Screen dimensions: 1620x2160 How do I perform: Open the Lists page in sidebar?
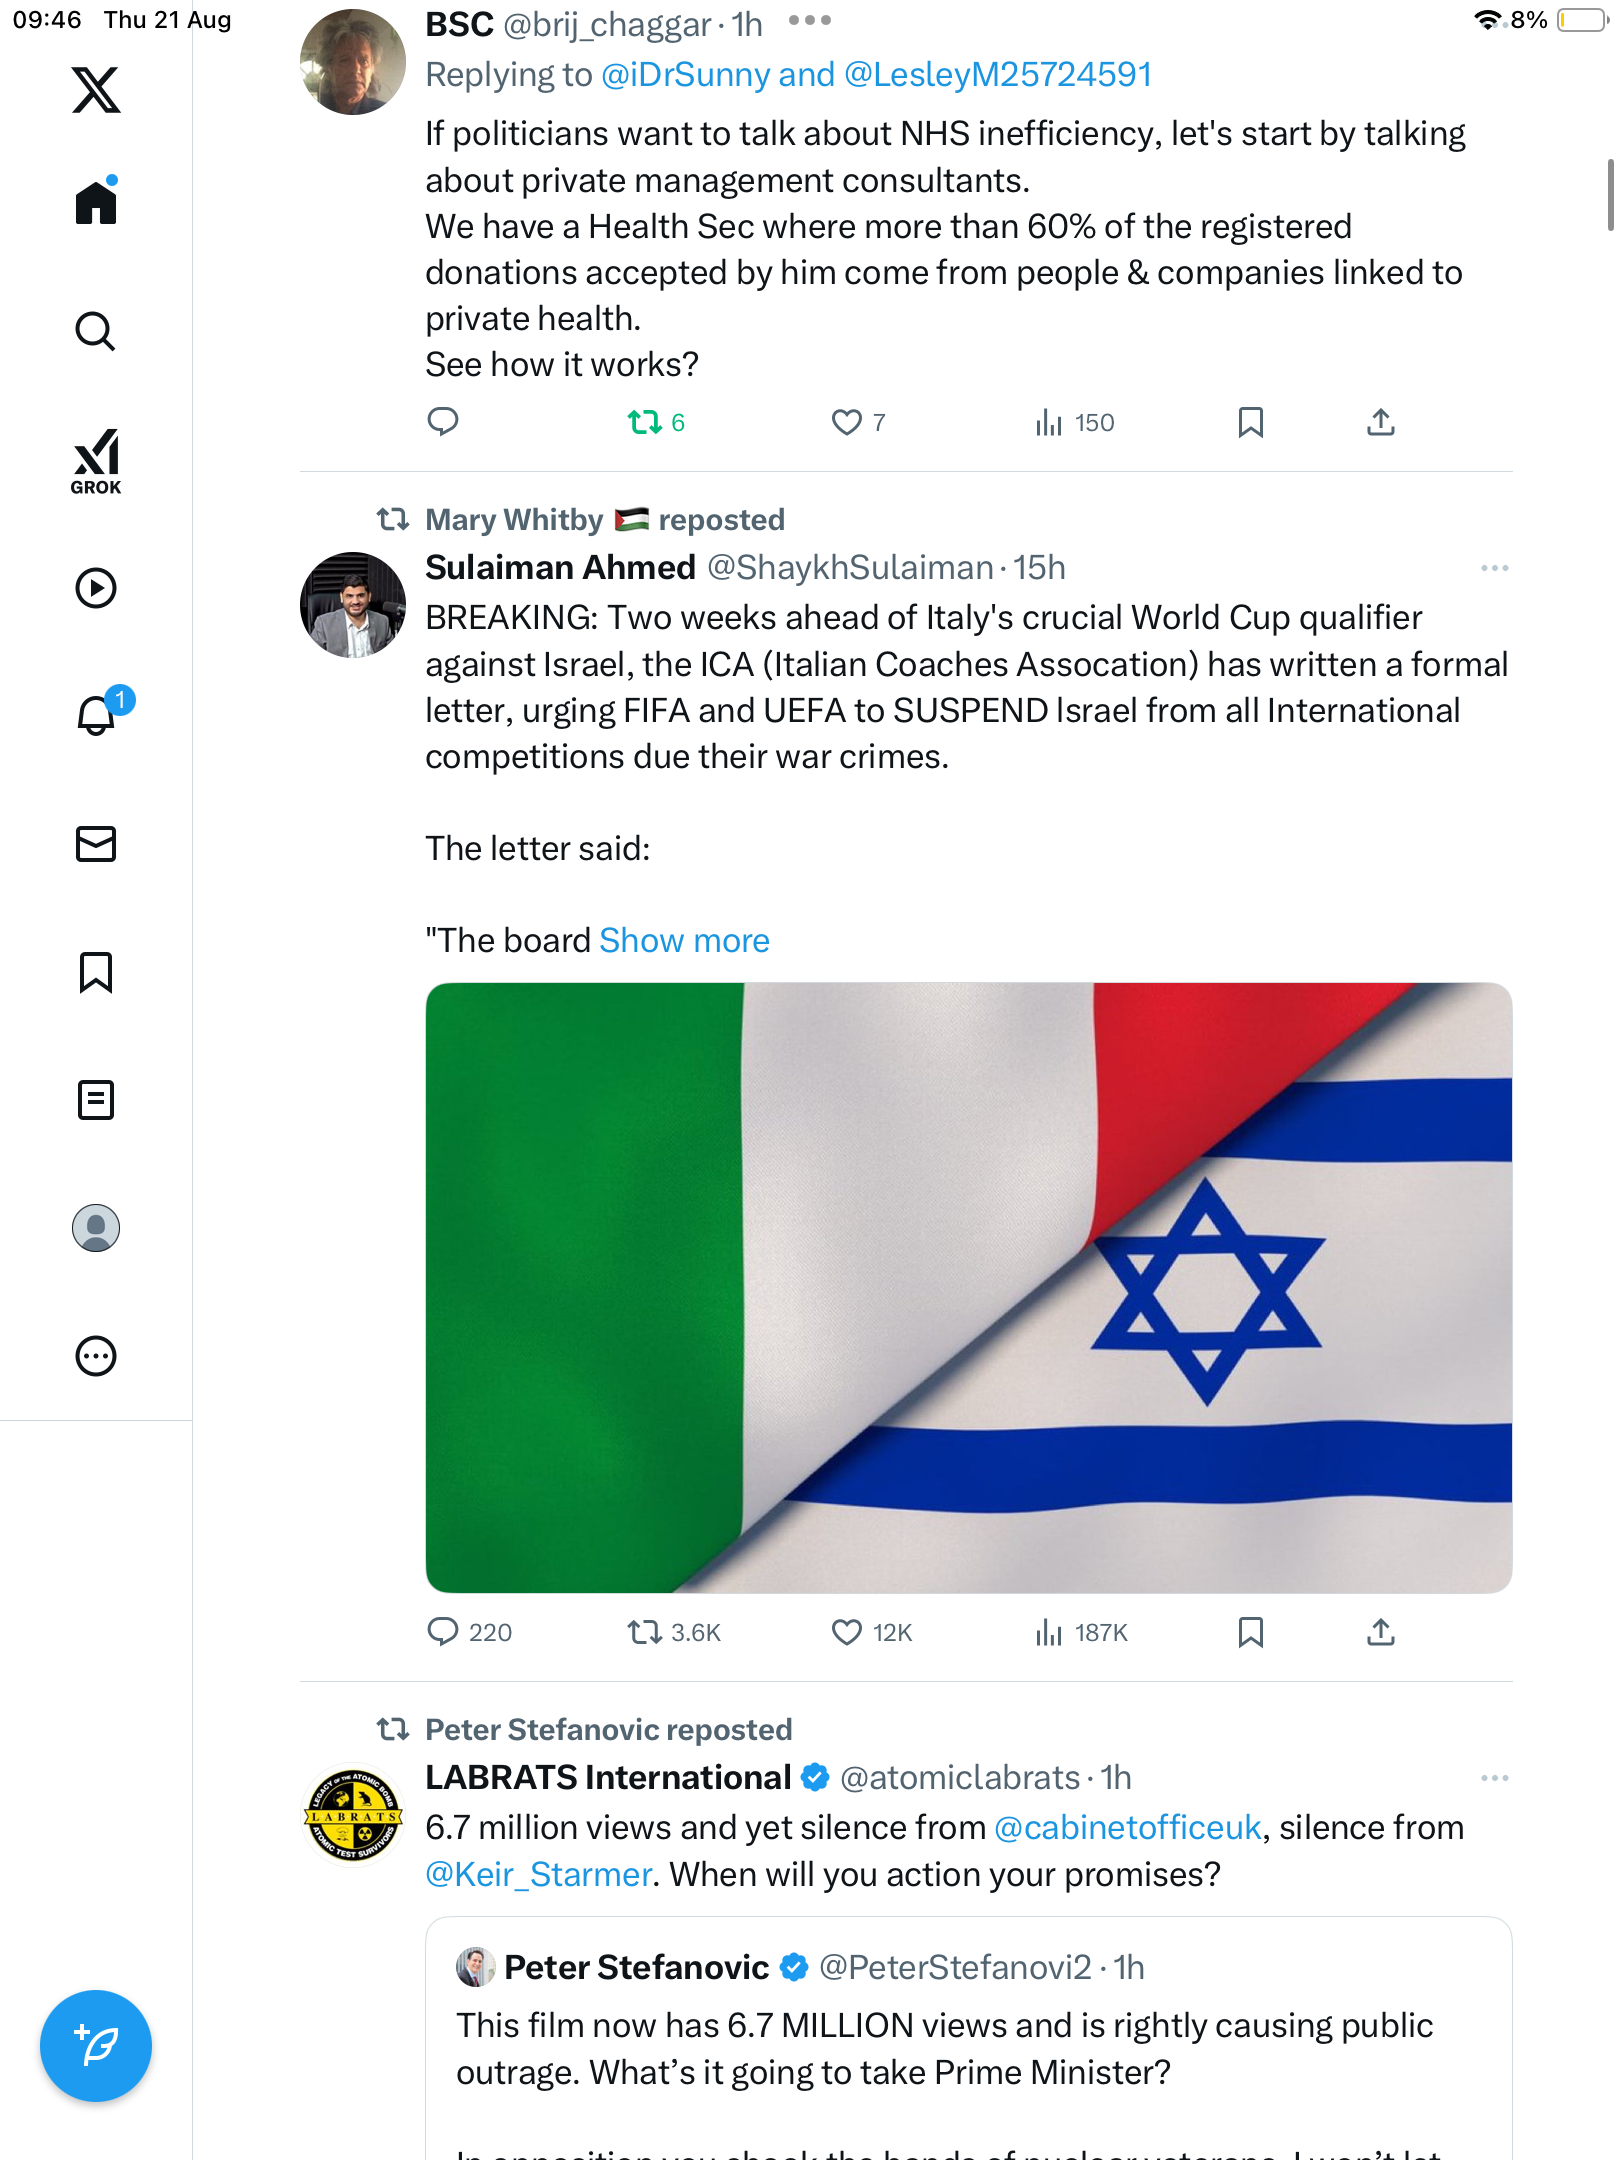96,1100
